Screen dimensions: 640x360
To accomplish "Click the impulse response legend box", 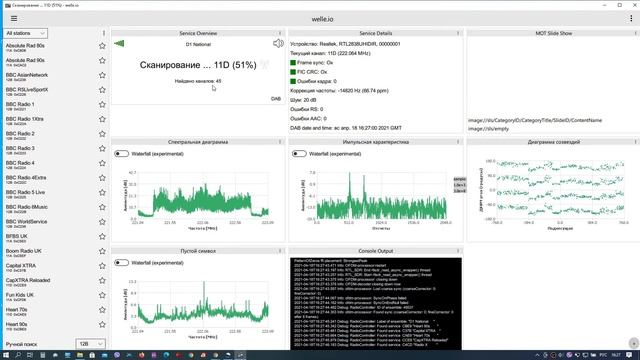I will (x=460, y=185).
